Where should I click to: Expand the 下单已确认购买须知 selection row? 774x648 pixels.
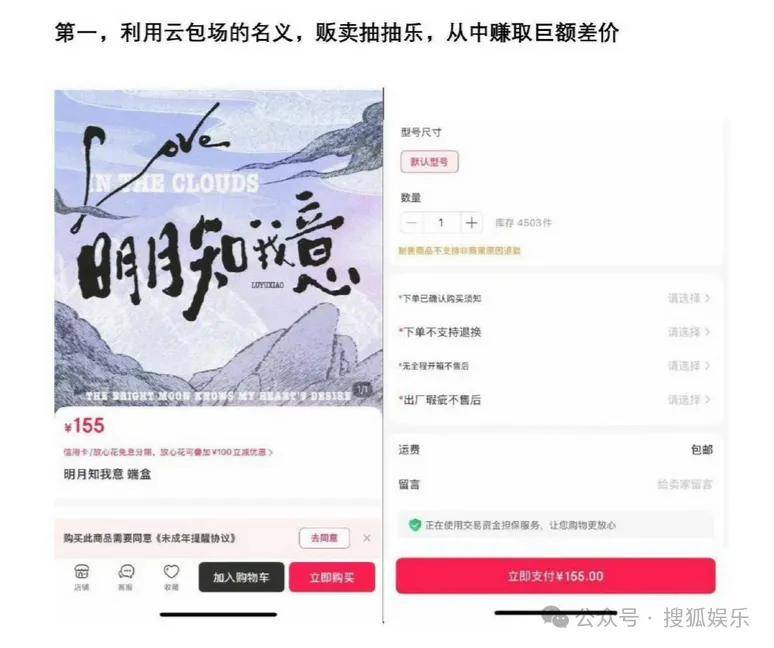(555, 298)
